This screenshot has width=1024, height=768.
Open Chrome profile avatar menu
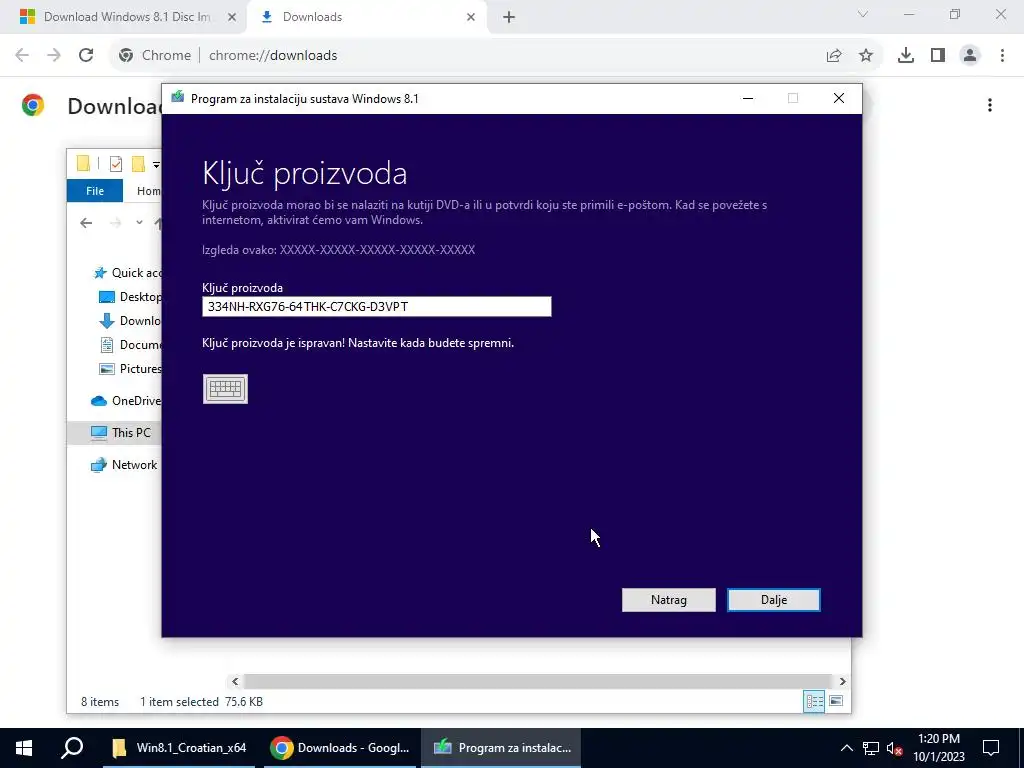click(970, 56)
